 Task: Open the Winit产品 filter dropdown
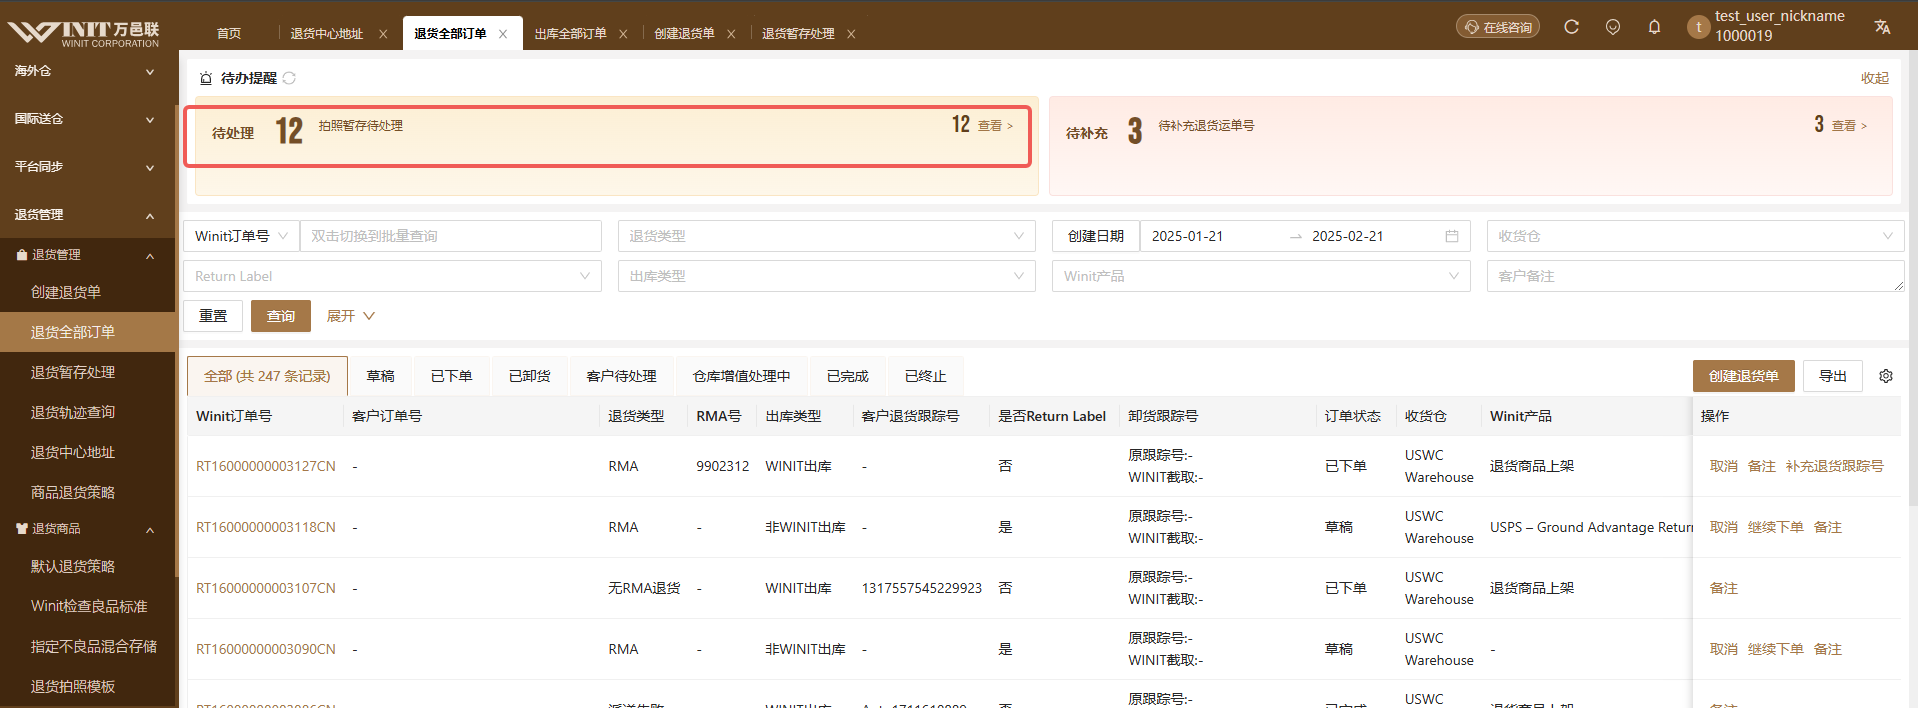pyautogui.click(x=1261, y=276)
